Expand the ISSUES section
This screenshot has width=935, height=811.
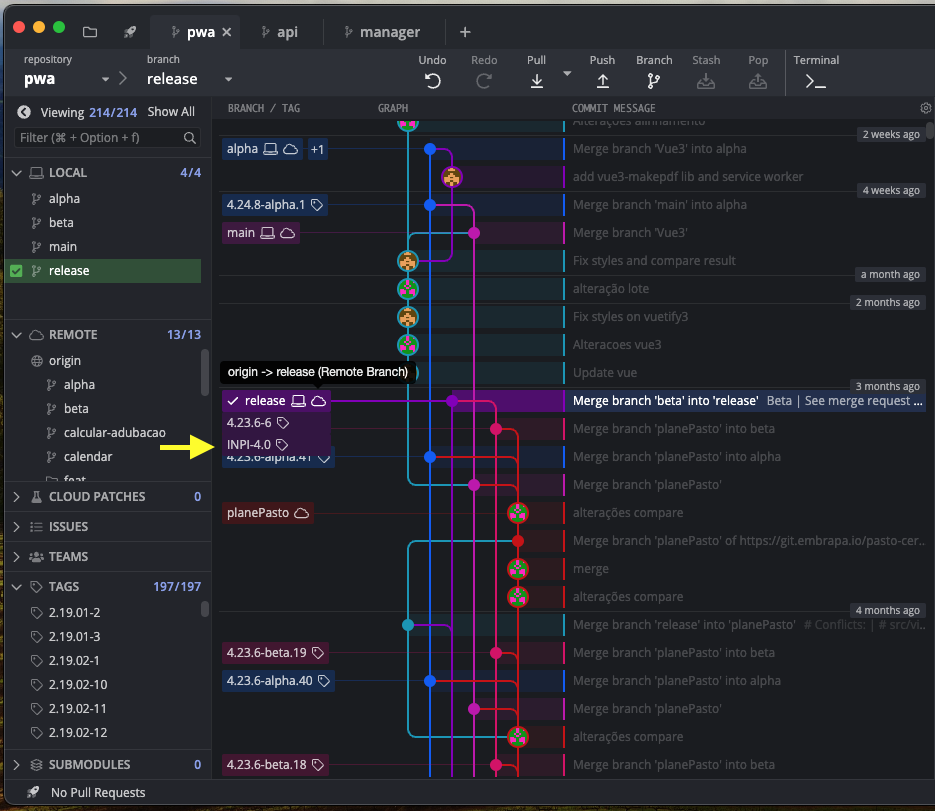(17, 527)
